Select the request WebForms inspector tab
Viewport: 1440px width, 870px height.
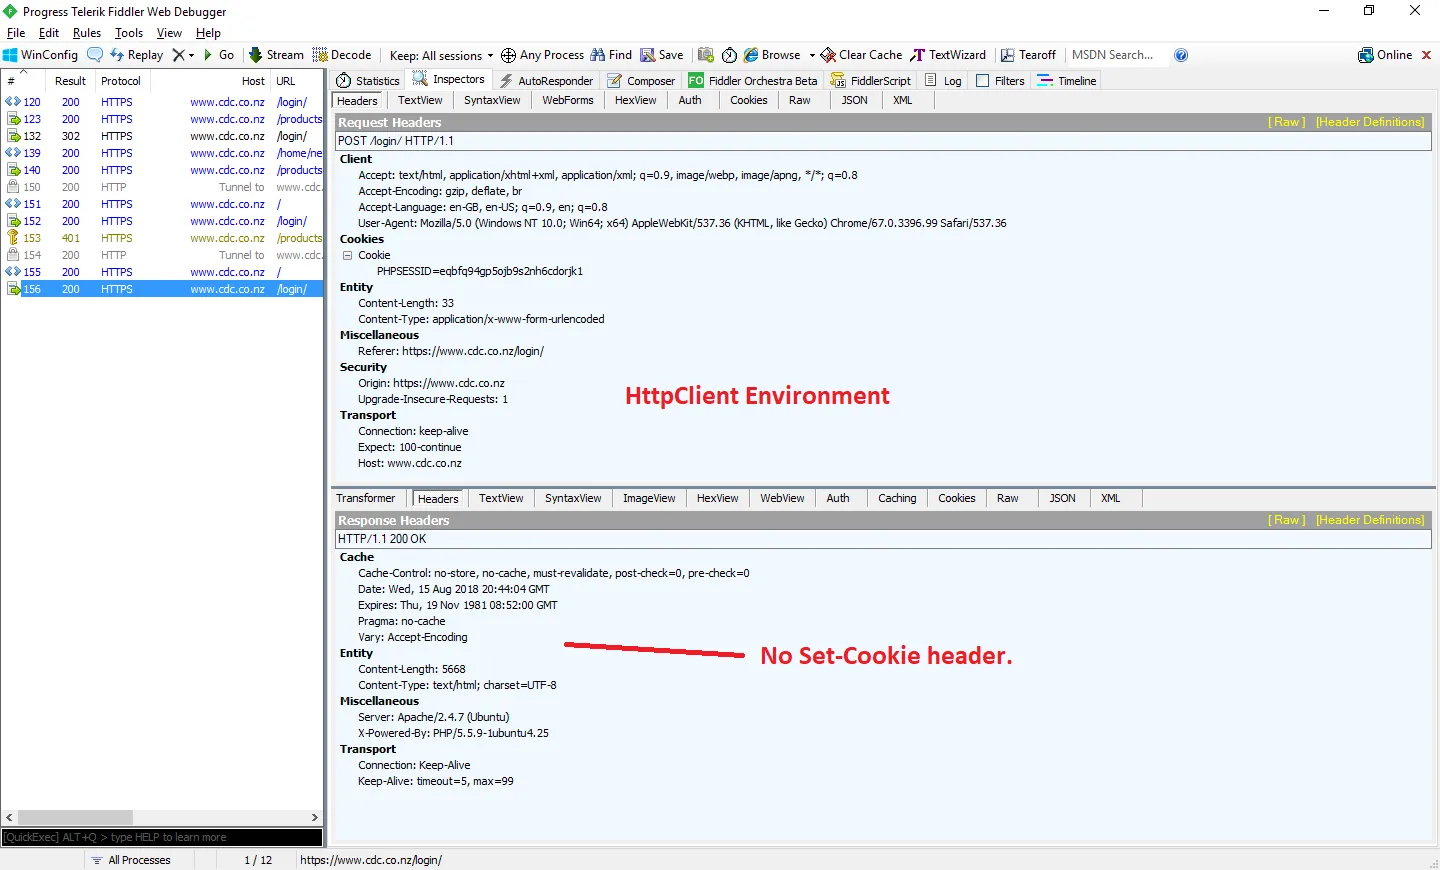click(568, 100)
